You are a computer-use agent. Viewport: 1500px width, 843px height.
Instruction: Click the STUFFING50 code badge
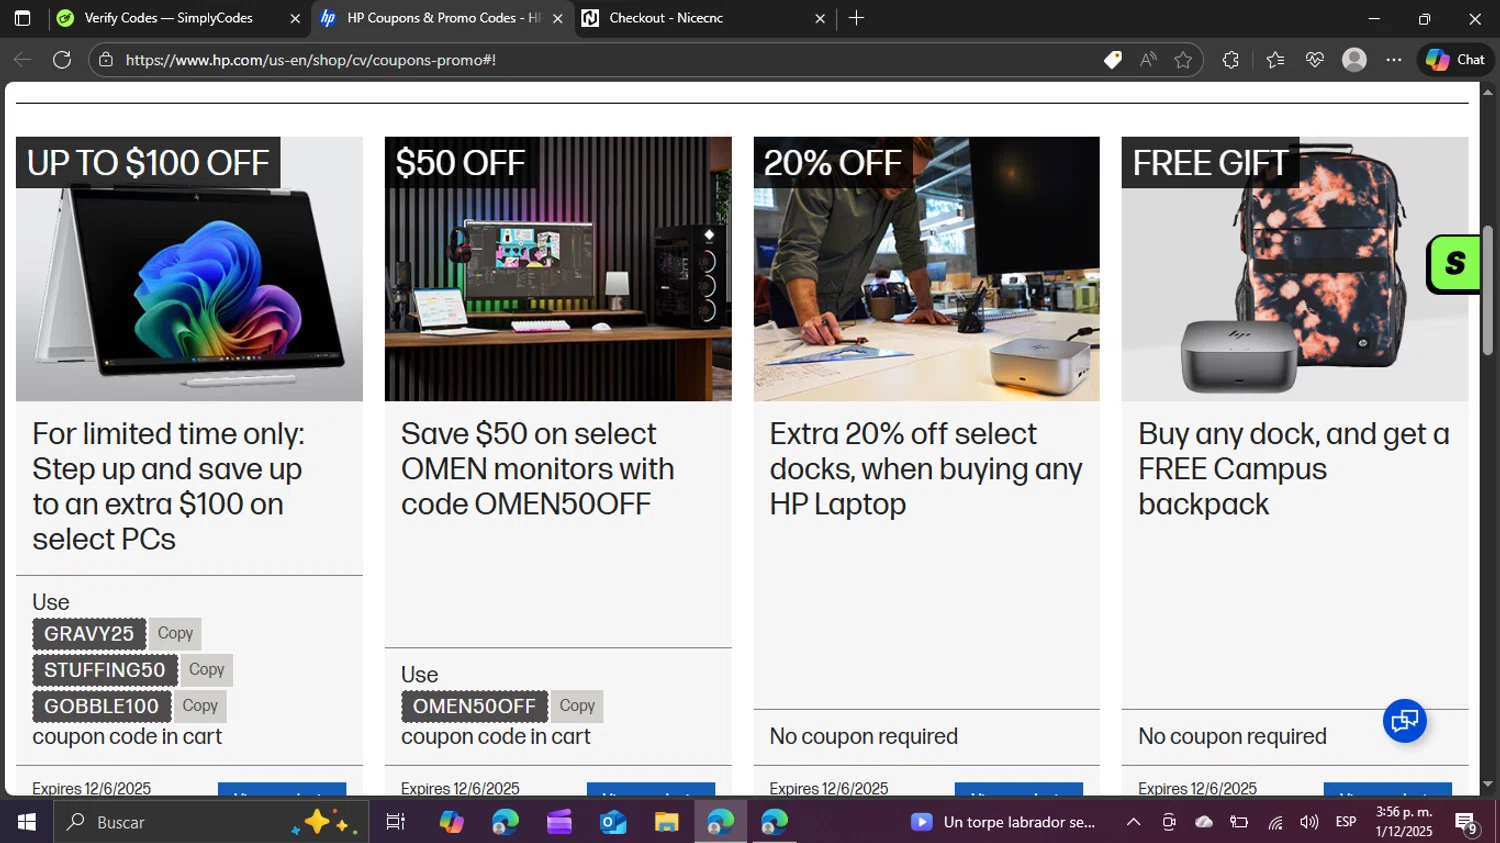[x=105, y=670]
